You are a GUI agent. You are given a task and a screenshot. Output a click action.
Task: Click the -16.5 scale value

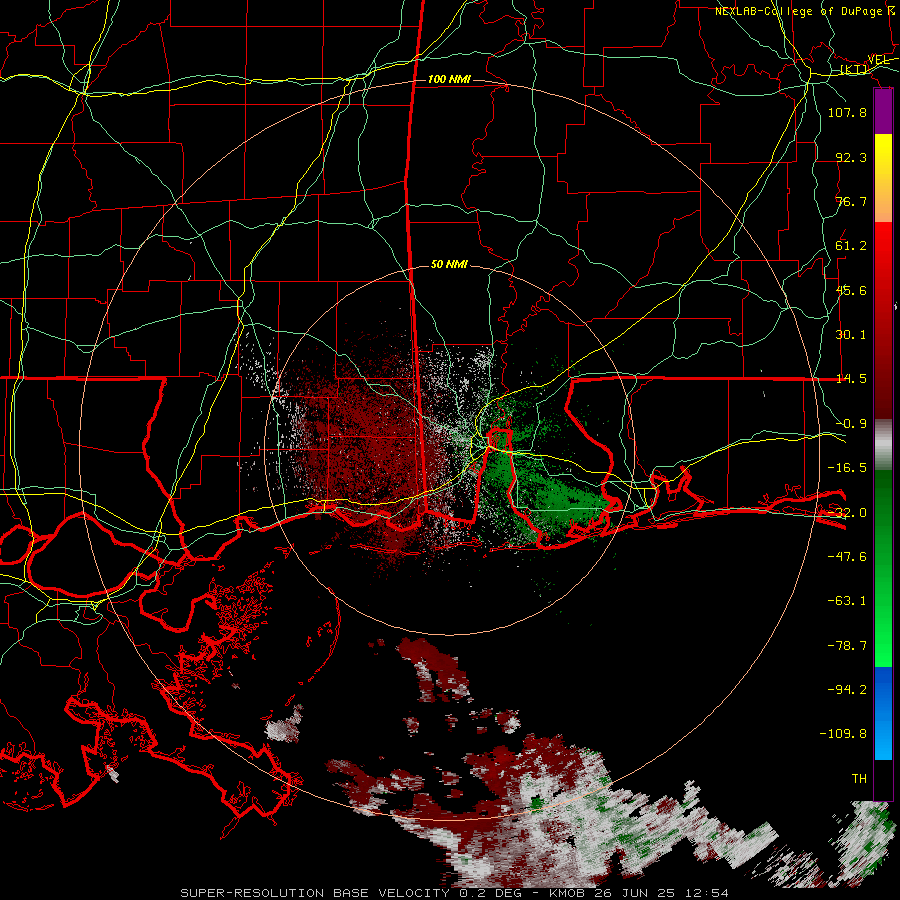847,468
